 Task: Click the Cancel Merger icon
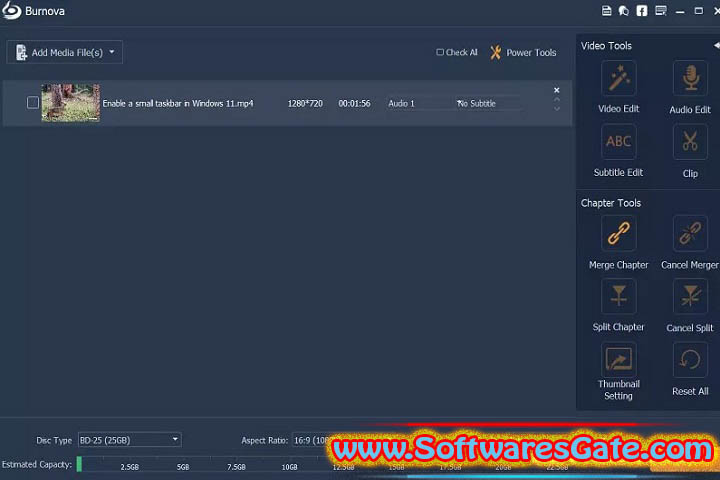(690, 233)
